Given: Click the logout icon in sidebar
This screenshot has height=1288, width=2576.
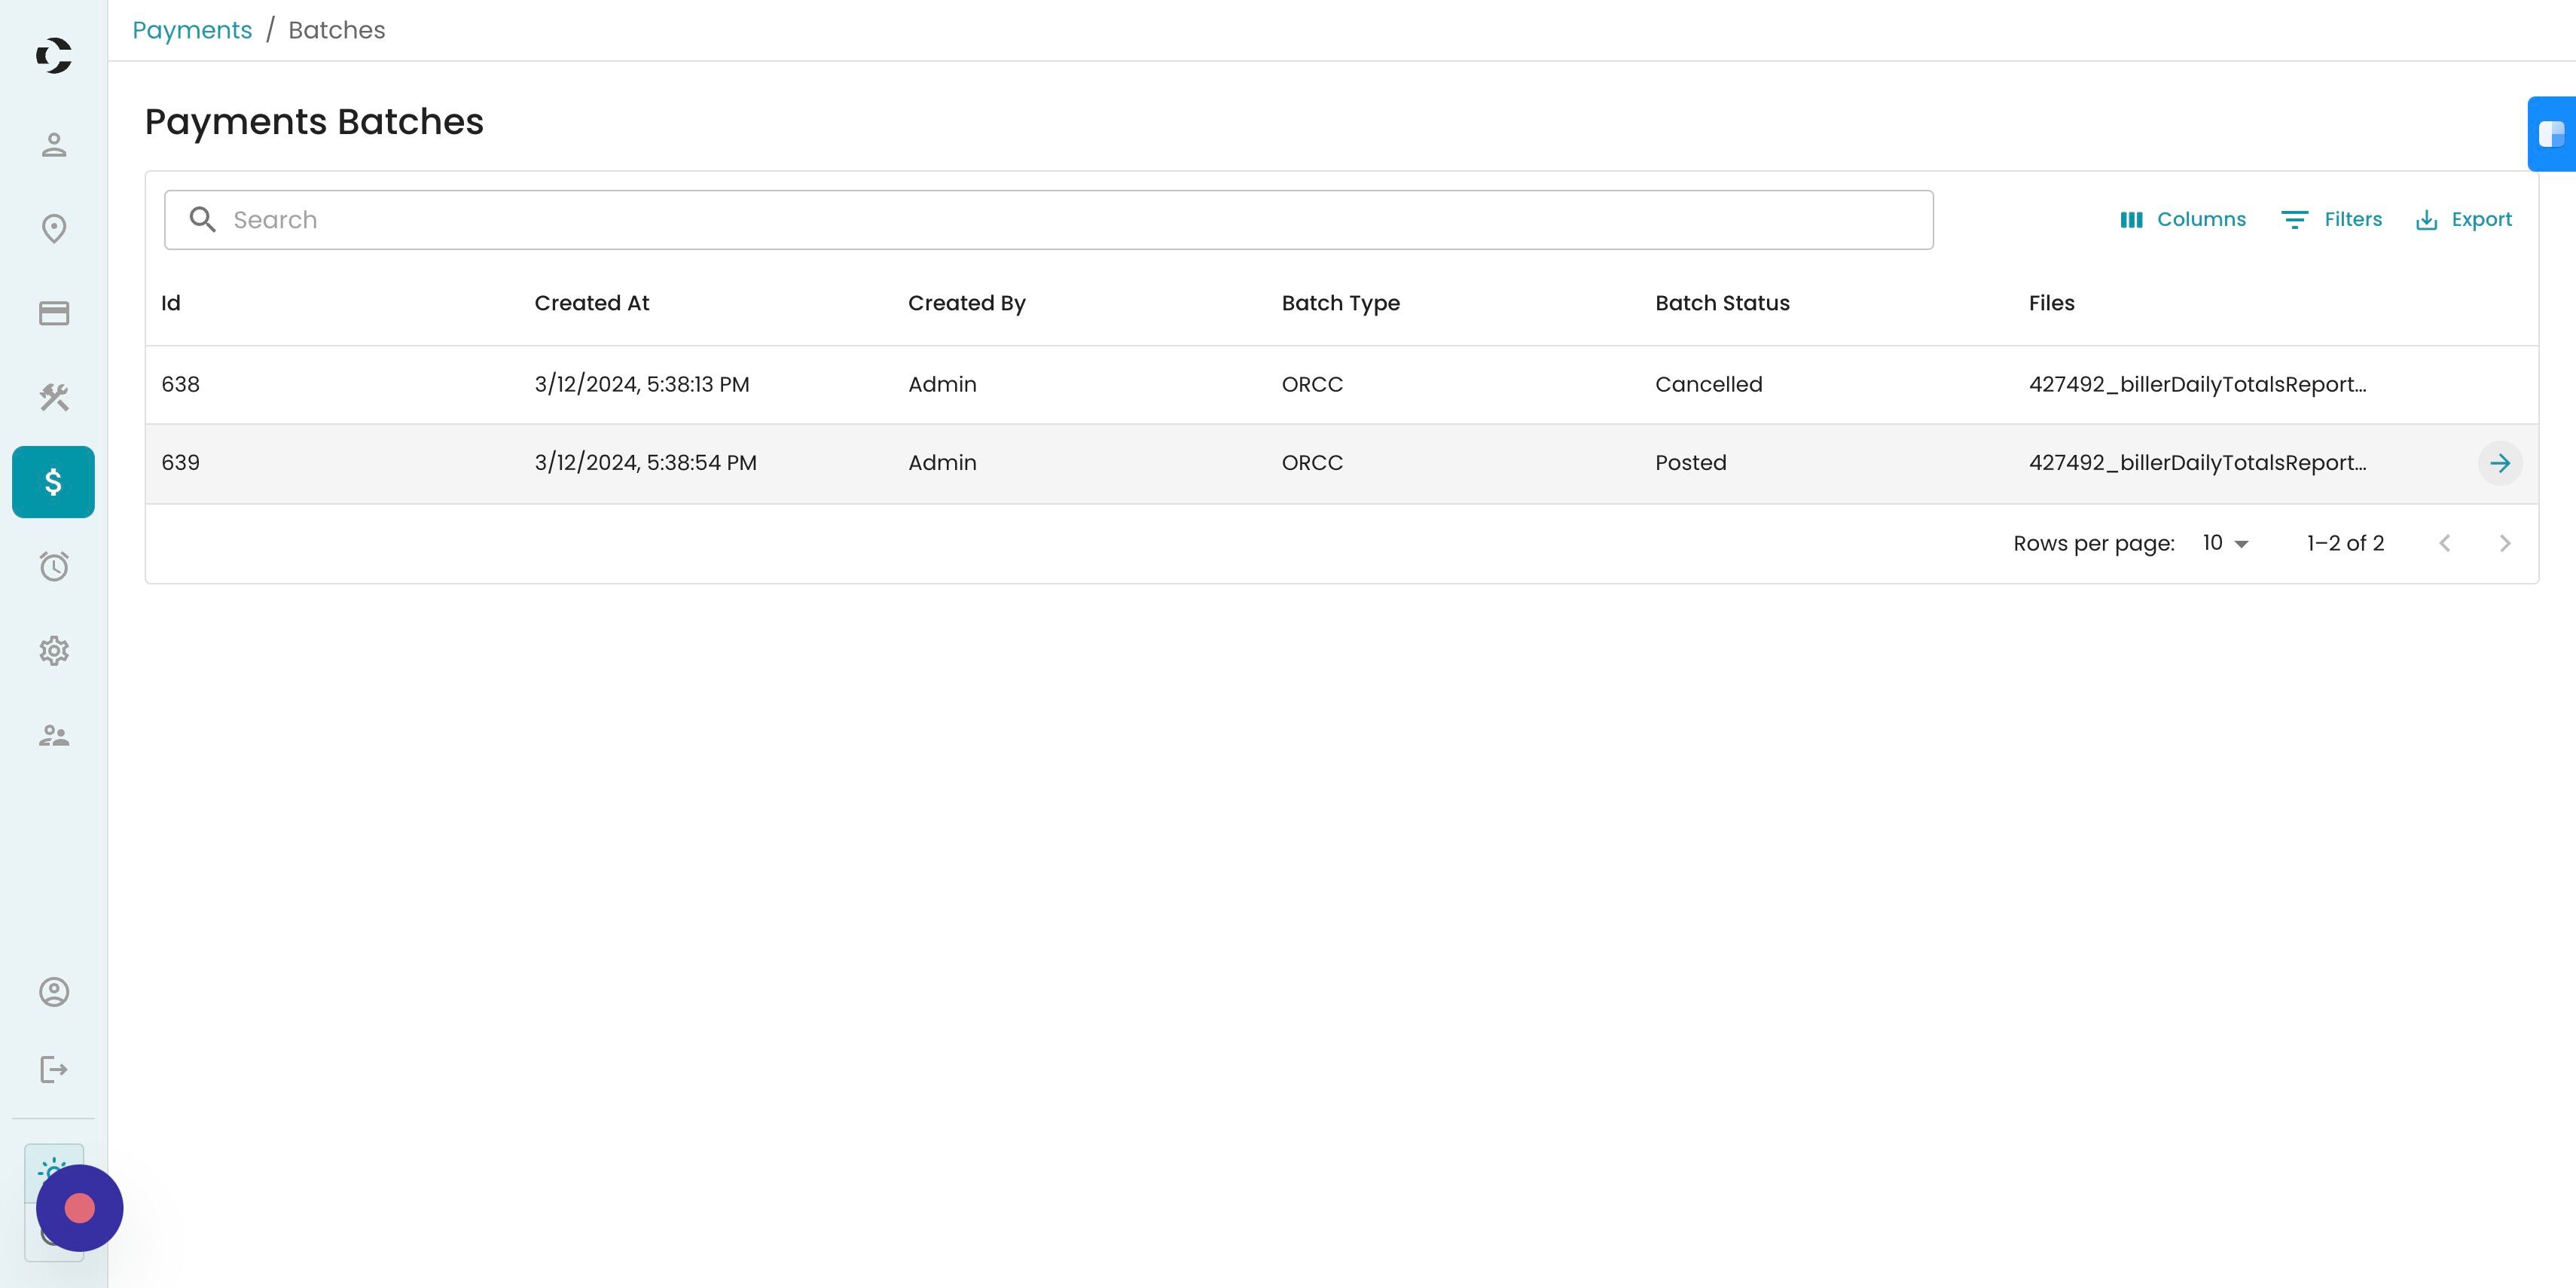Looking at the screenshot, I should click(x=54, y=1070).
